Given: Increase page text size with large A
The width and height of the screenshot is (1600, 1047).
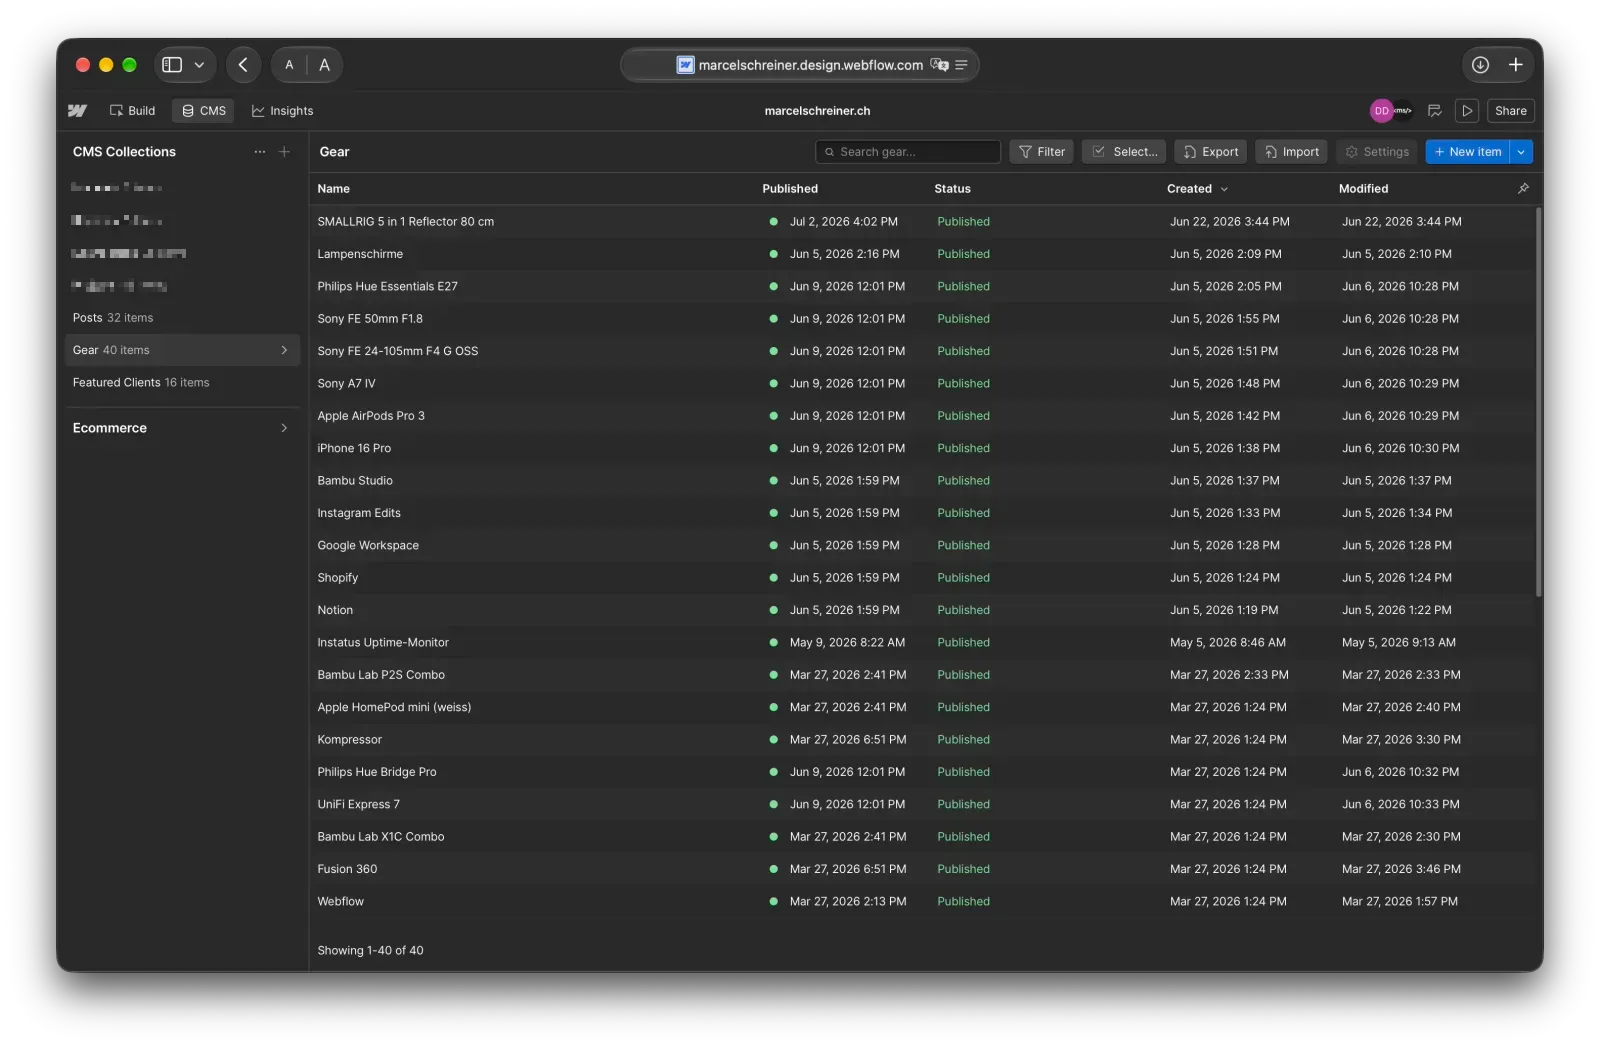Looking at the screenshot, I should [324, 65].
